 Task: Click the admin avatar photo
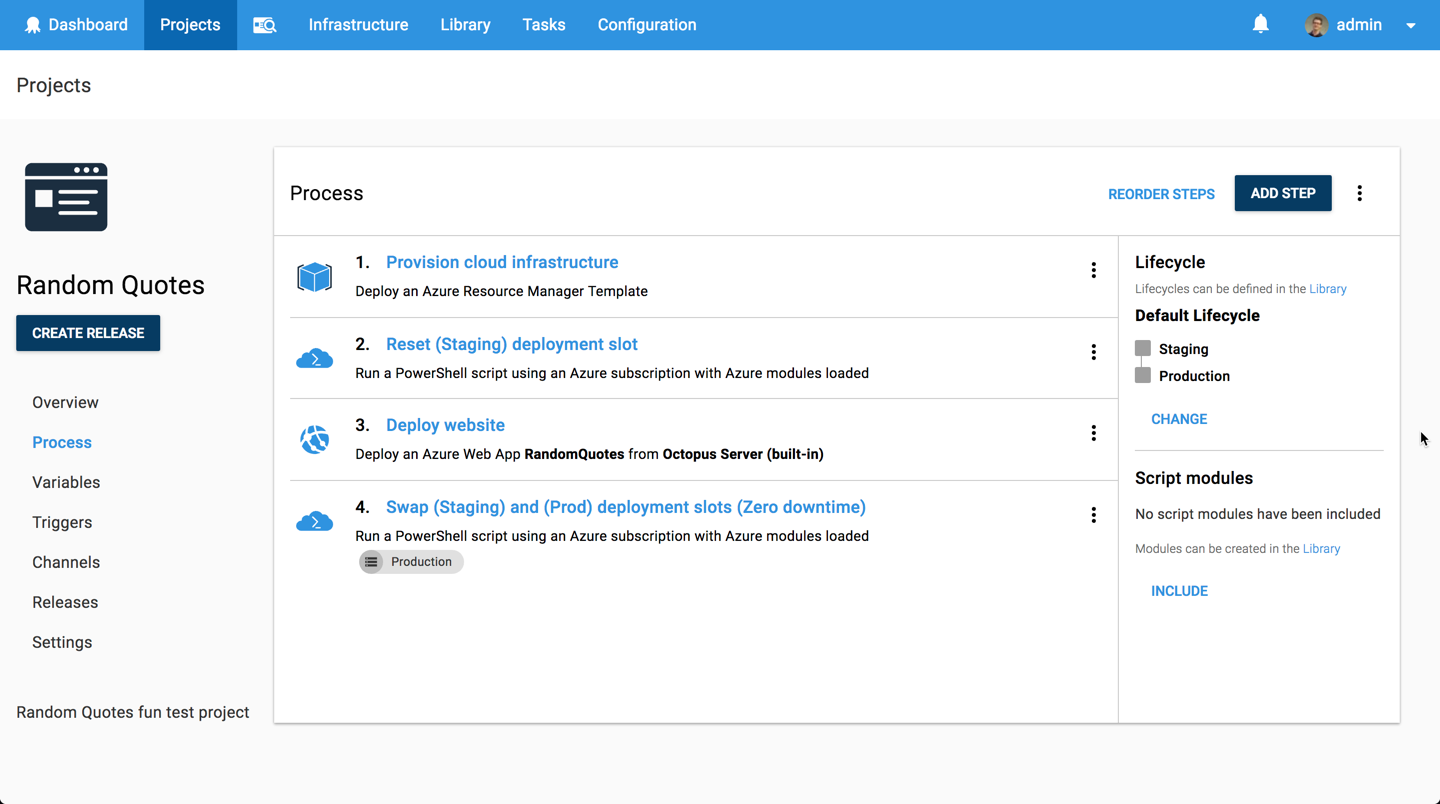pyautogui.click(x=1317, y=24)
